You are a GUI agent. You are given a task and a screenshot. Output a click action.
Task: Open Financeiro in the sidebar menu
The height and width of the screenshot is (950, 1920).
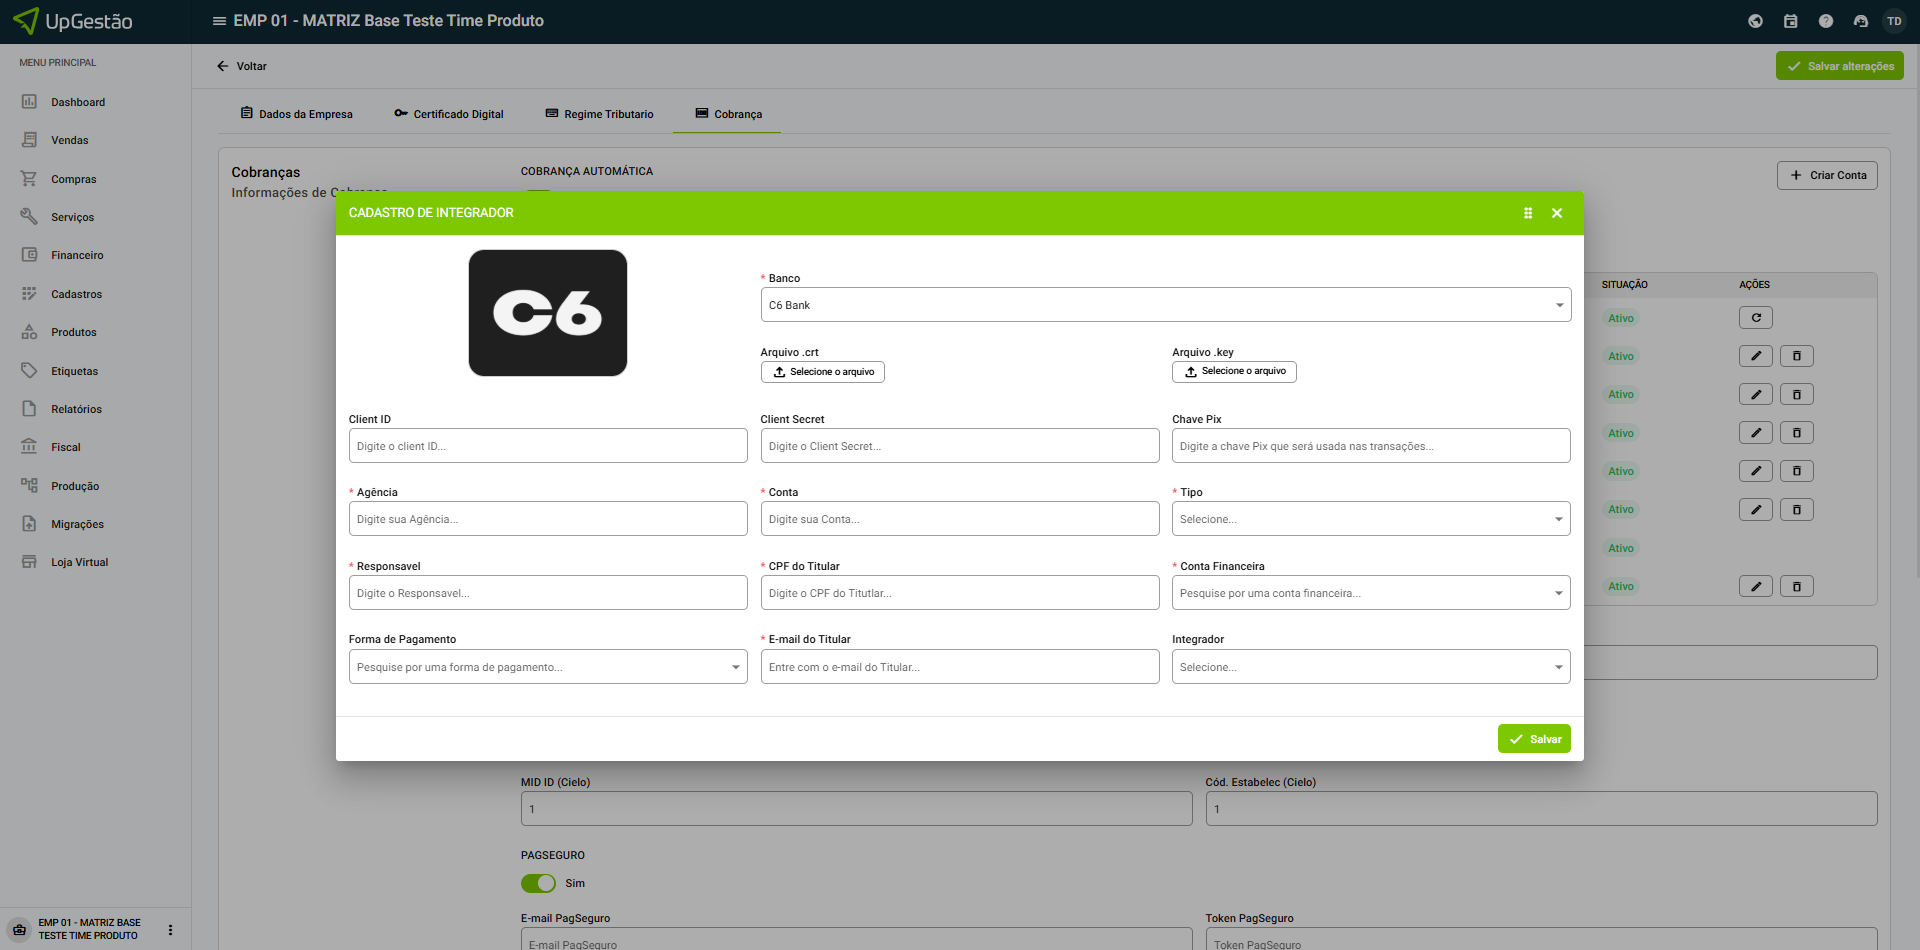coord(77,256)
